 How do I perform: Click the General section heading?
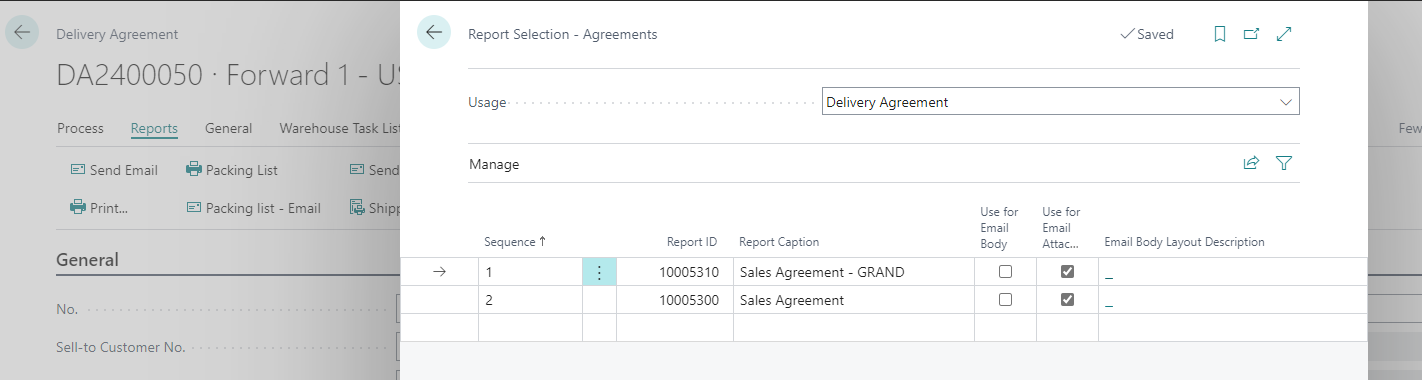click(x=88, y=260)
